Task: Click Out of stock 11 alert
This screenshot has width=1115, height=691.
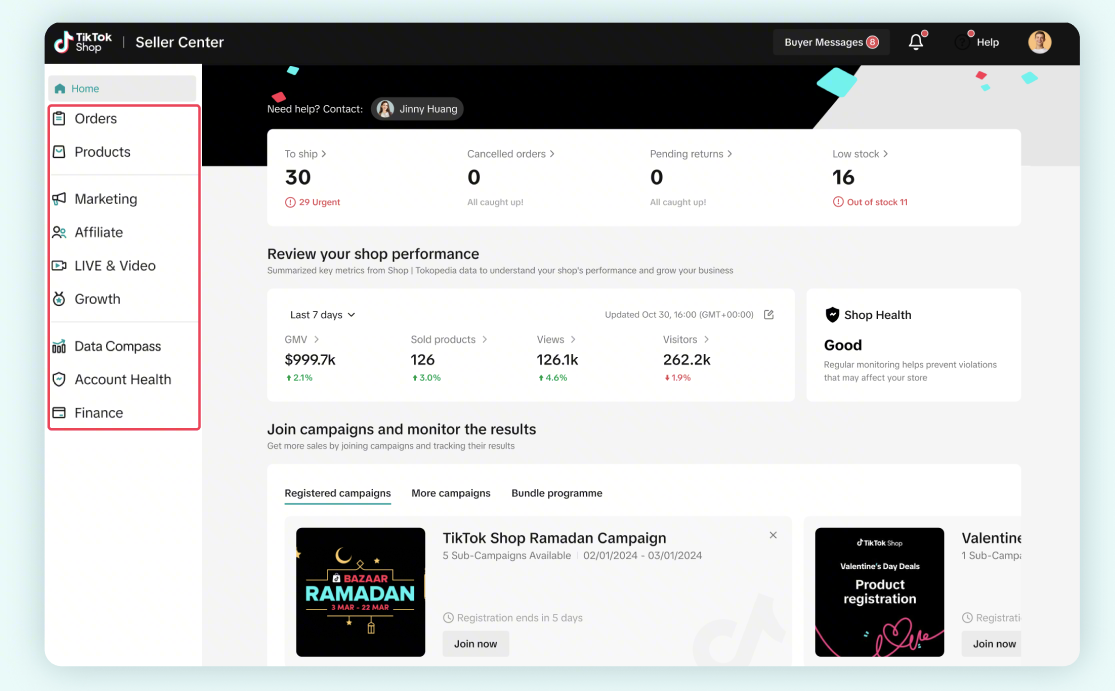Action: 870,202
